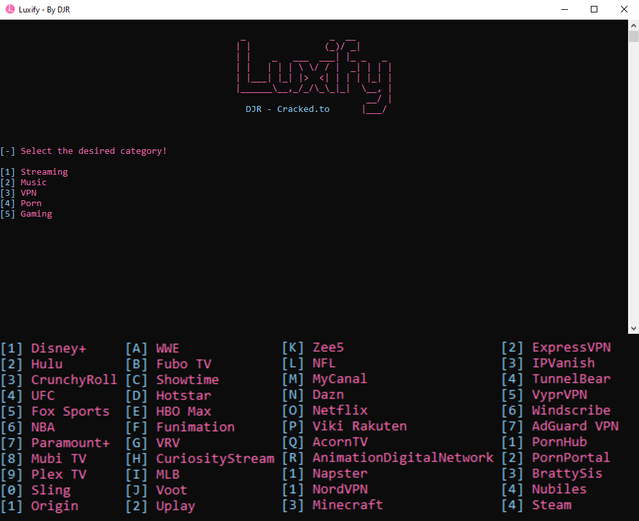Choose the Gaming category entry

click(x=26, y=214)
